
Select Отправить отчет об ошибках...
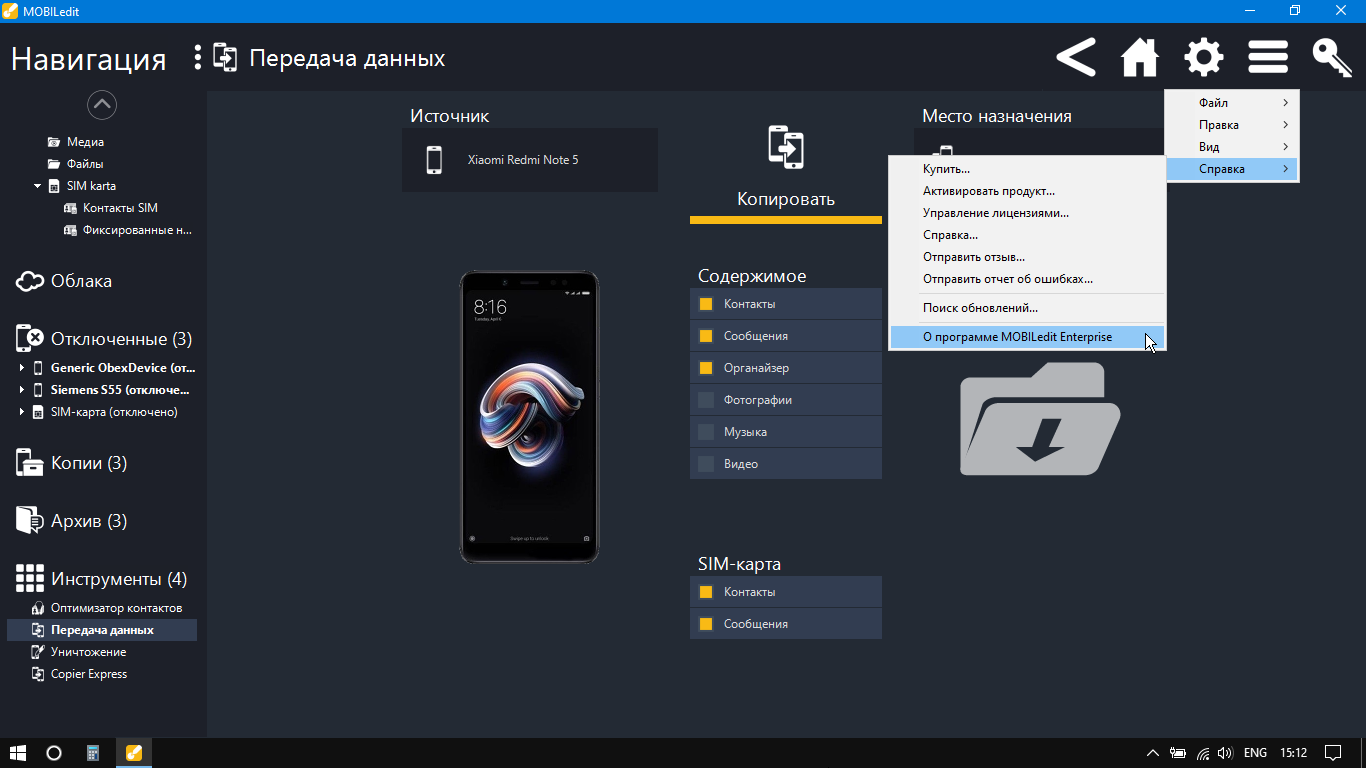[1027, 279]
